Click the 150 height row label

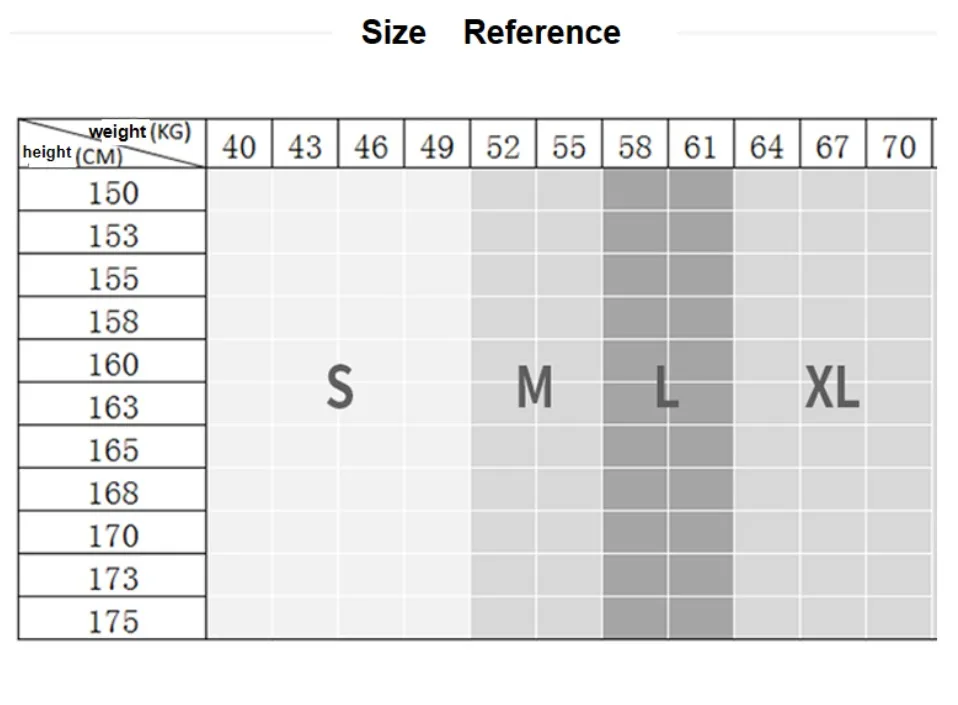(112, 192)
